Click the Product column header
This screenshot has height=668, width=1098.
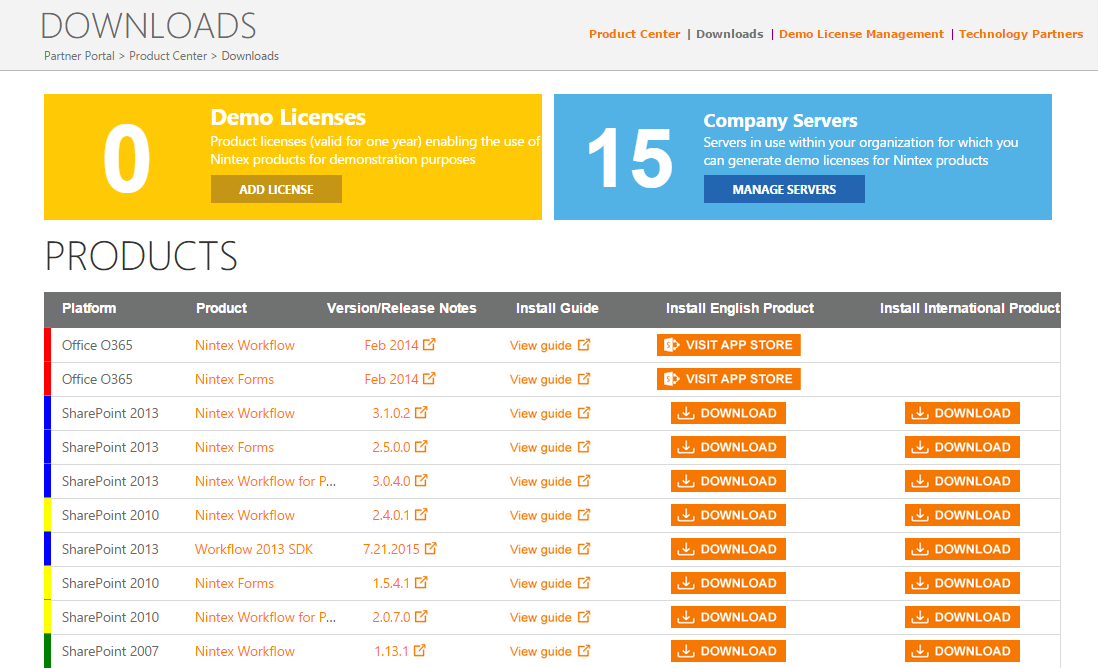(x=221, y=308)
